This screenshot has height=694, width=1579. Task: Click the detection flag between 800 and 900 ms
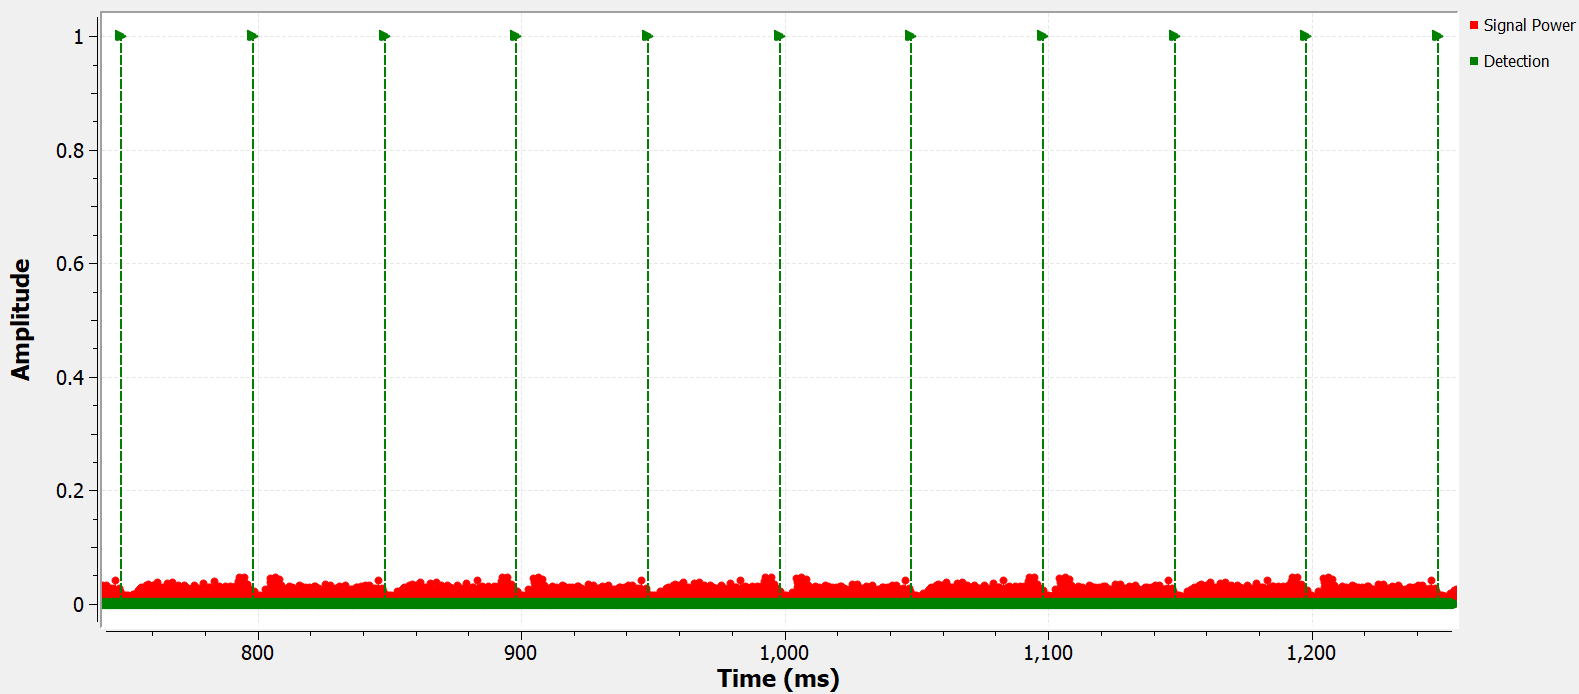385,36
